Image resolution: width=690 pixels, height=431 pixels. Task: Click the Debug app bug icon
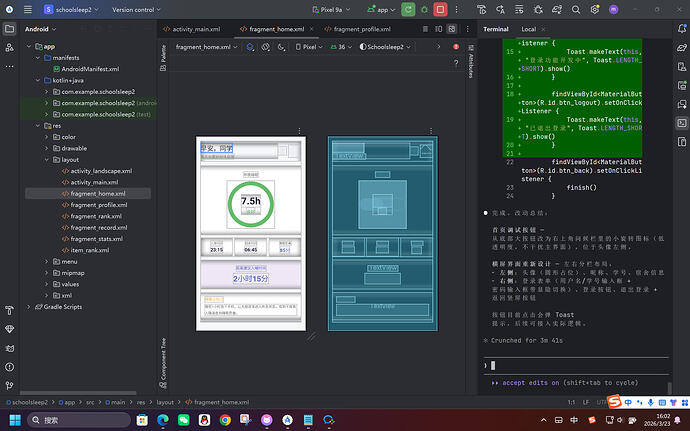tap(424, 9)
